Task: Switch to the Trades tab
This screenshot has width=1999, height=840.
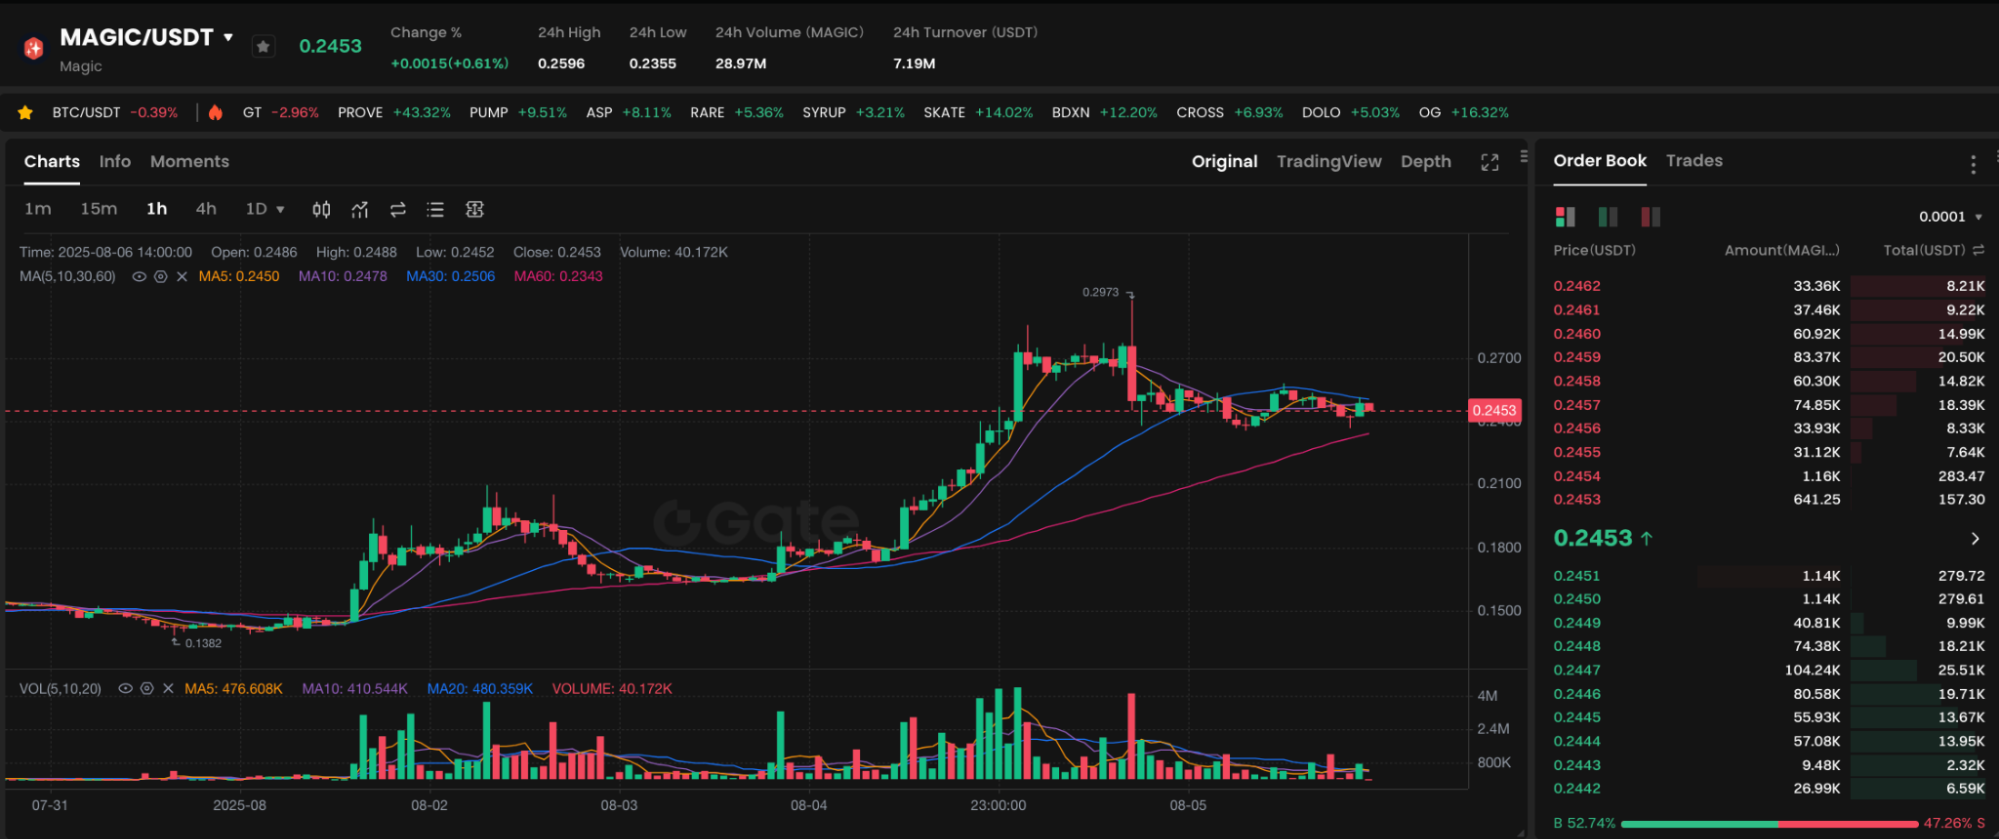Action: click(x=1694, y=160)
